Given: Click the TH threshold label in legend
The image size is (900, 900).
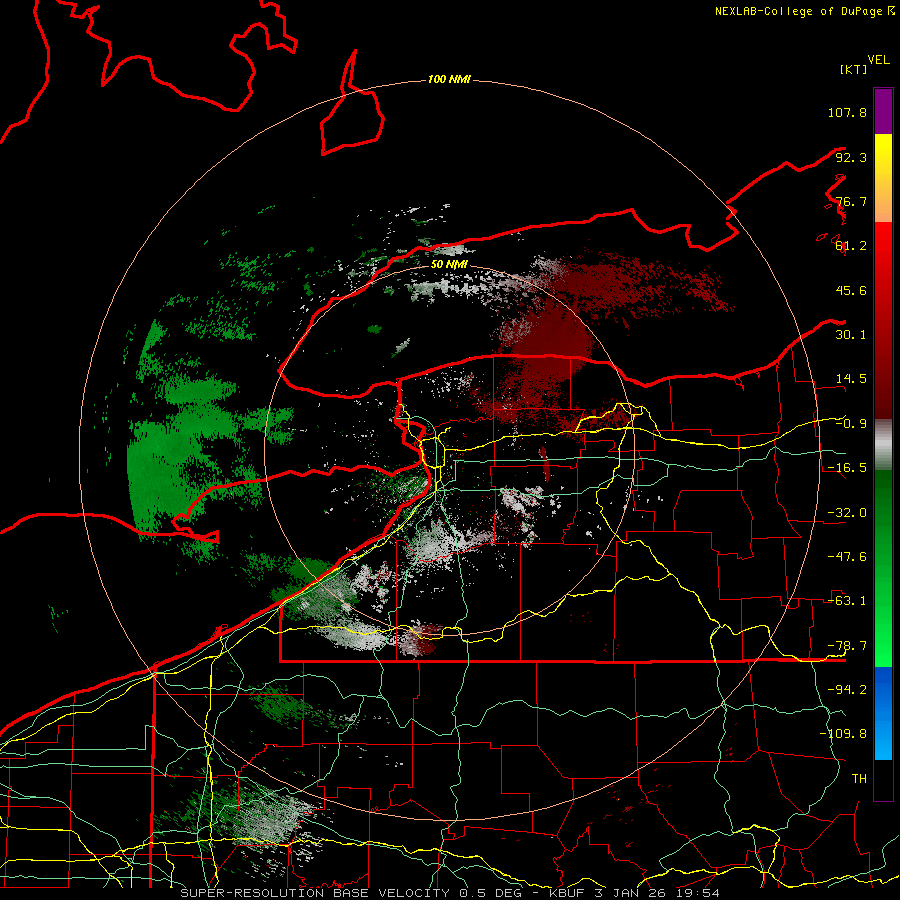Looking at the screenshot, I should [859, 779].
